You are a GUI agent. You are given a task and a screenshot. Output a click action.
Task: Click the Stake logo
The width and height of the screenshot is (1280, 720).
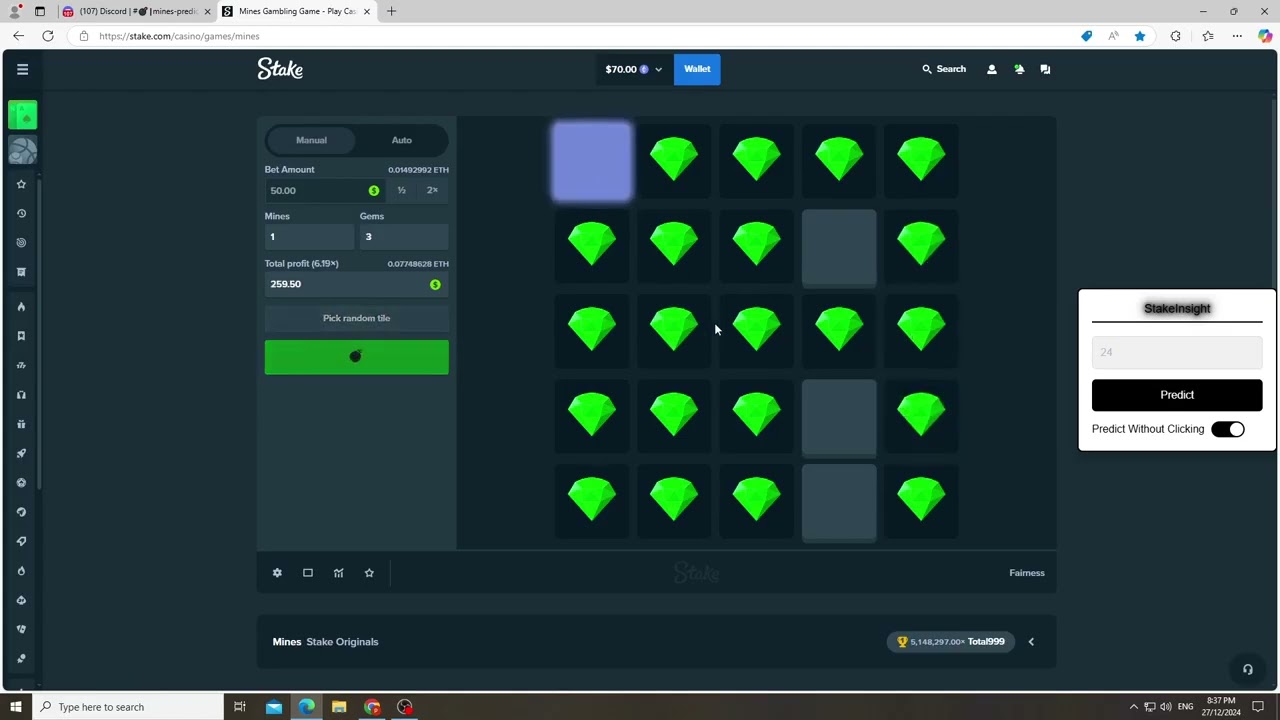[x=280, y=69]
